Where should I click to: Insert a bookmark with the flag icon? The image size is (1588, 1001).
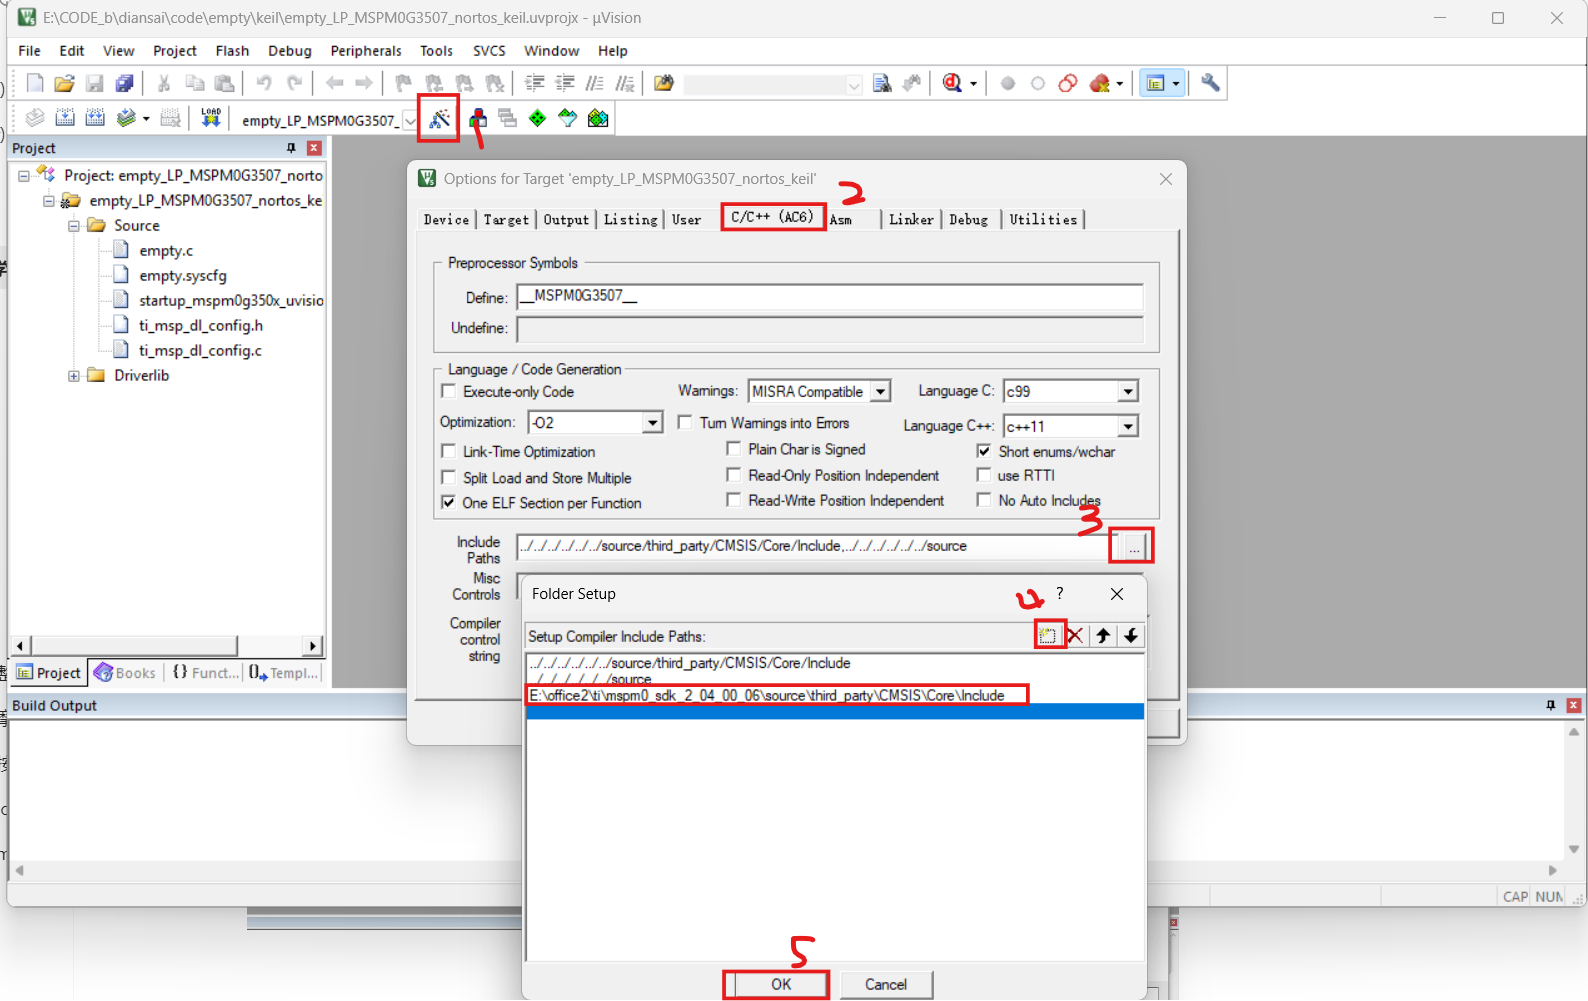[x=404, y=84]
